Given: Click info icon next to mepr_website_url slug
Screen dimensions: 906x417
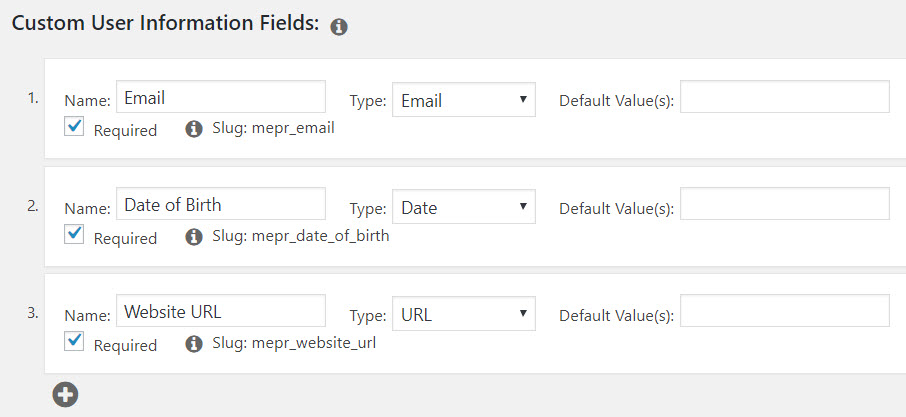Looking at the screenshot, I should click(x=194, y=344).
